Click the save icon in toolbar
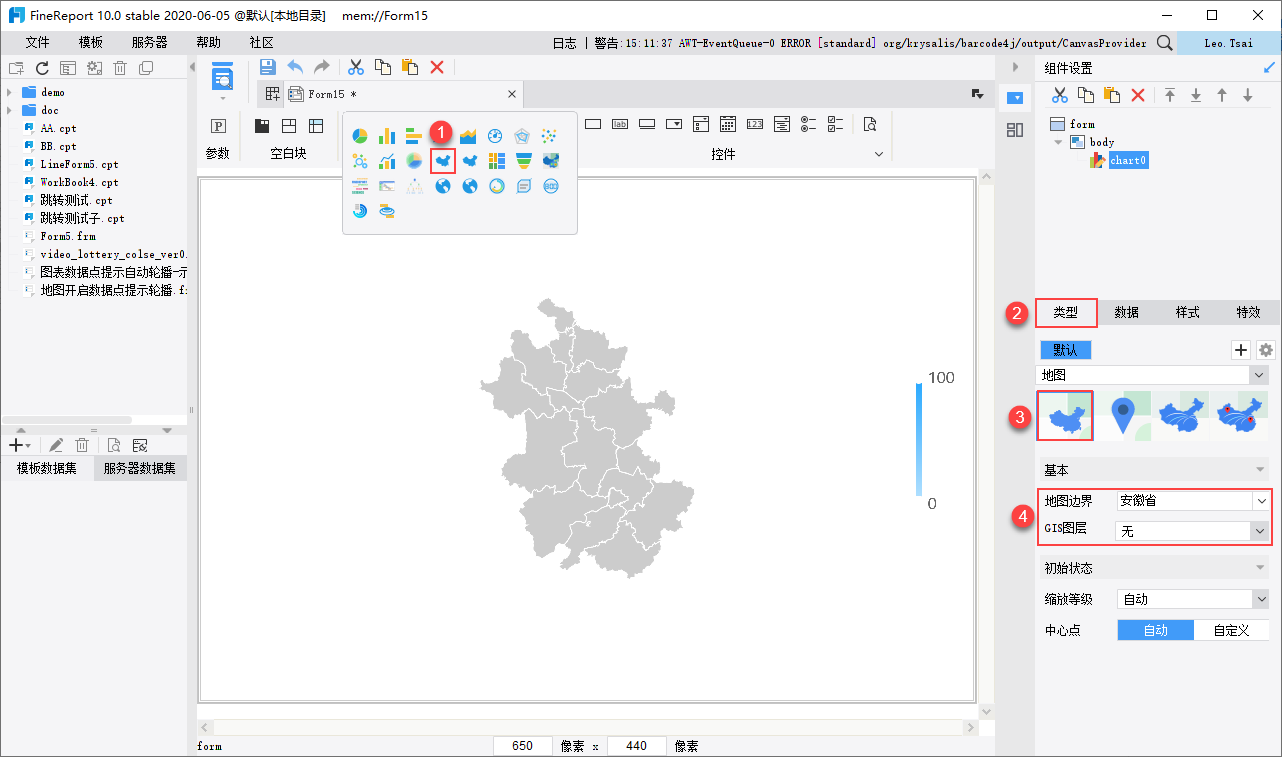This screenshot has height=757, width=1282. (267, 67)
